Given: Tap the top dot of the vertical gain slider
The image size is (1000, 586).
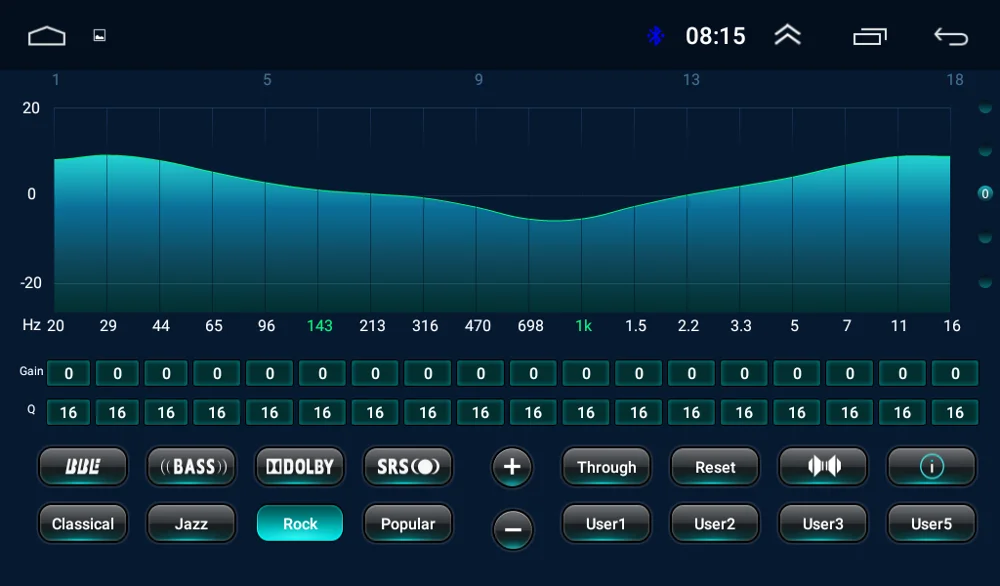Looking at the screenshot, I should coord(985,108).
